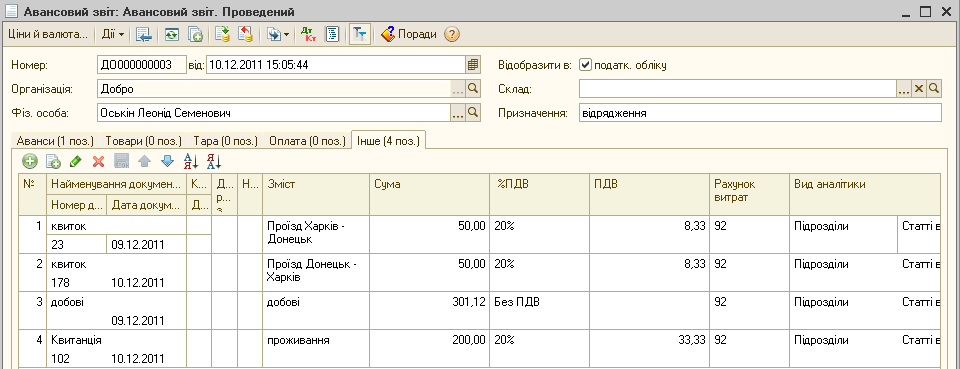Expand the create-based-on dropdown arrow
This screenshot has height=369, width=960.
[286, 35]
